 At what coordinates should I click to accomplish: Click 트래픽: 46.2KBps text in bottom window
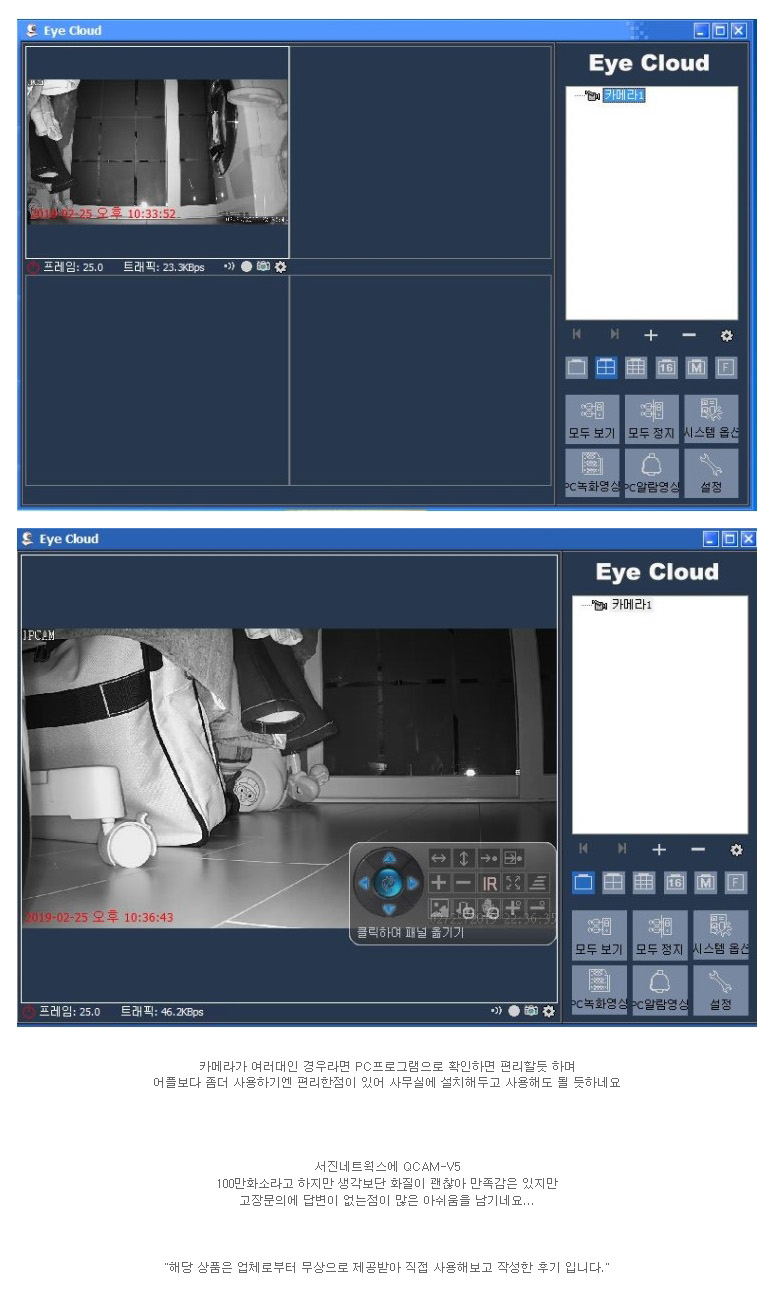[162, 1012]
